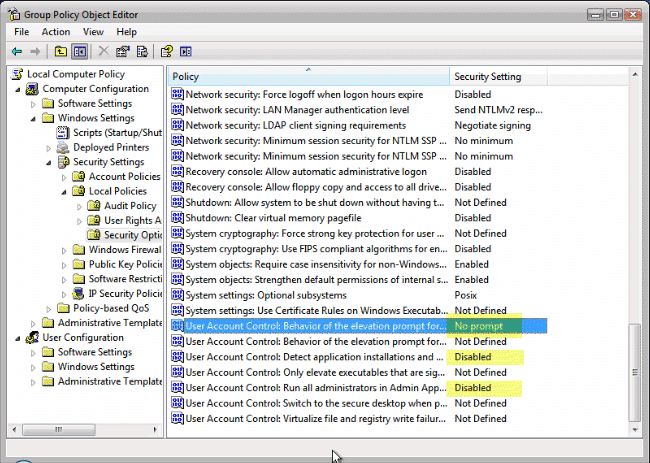Screen dimensions: 650x463
Task: Collapse the Security Settings node
Action: point(49,163)
